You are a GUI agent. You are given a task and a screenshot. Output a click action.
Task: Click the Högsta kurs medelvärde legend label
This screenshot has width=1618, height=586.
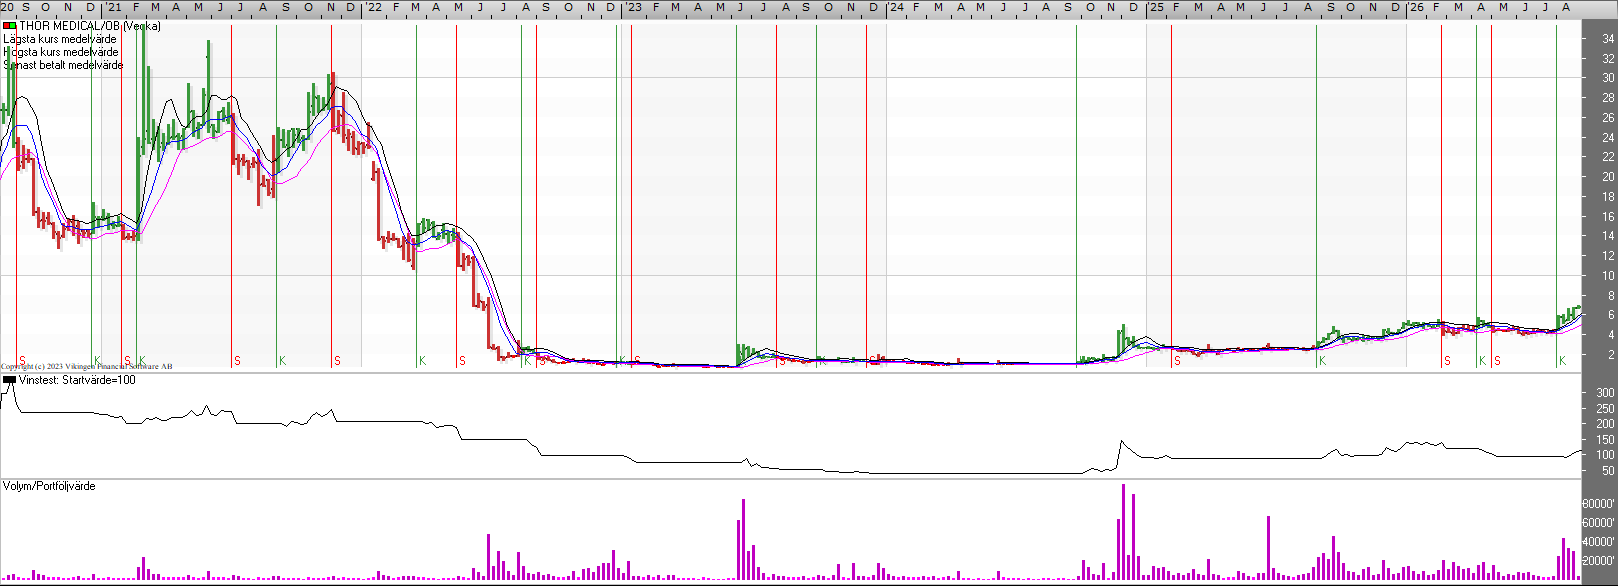click(61, 52)
